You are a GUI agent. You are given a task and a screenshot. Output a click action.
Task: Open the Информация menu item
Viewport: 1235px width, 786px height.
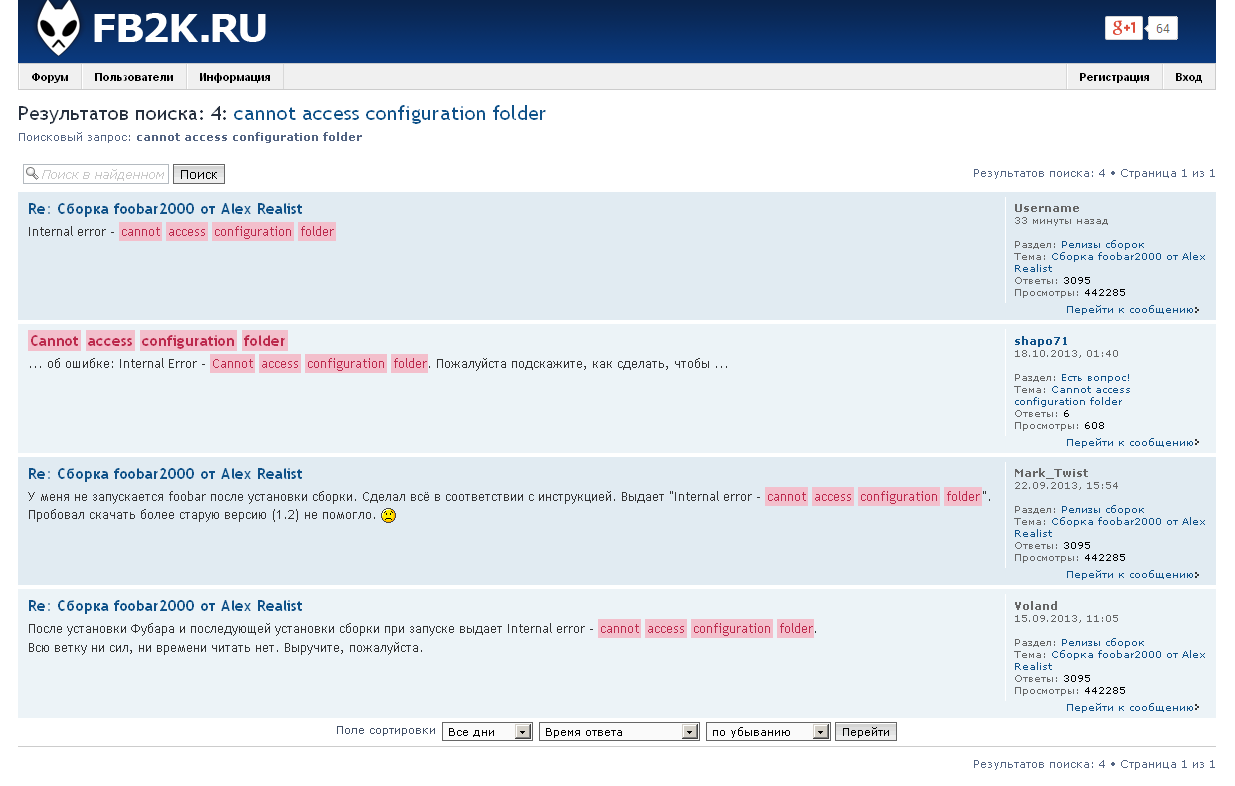click(235, 77)
